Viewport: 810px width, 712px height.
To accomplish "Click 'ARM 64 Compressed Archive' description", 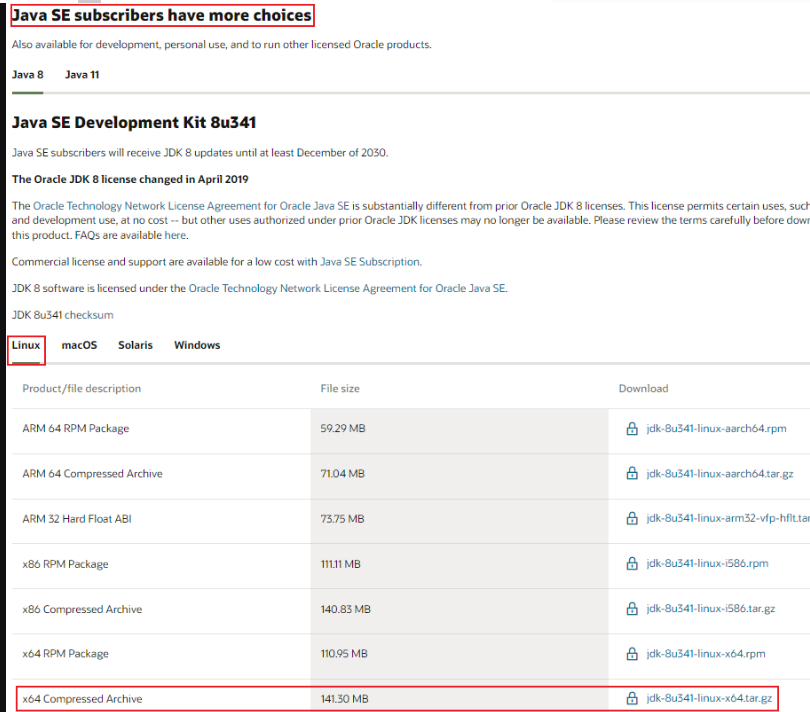I will point(92,474).
